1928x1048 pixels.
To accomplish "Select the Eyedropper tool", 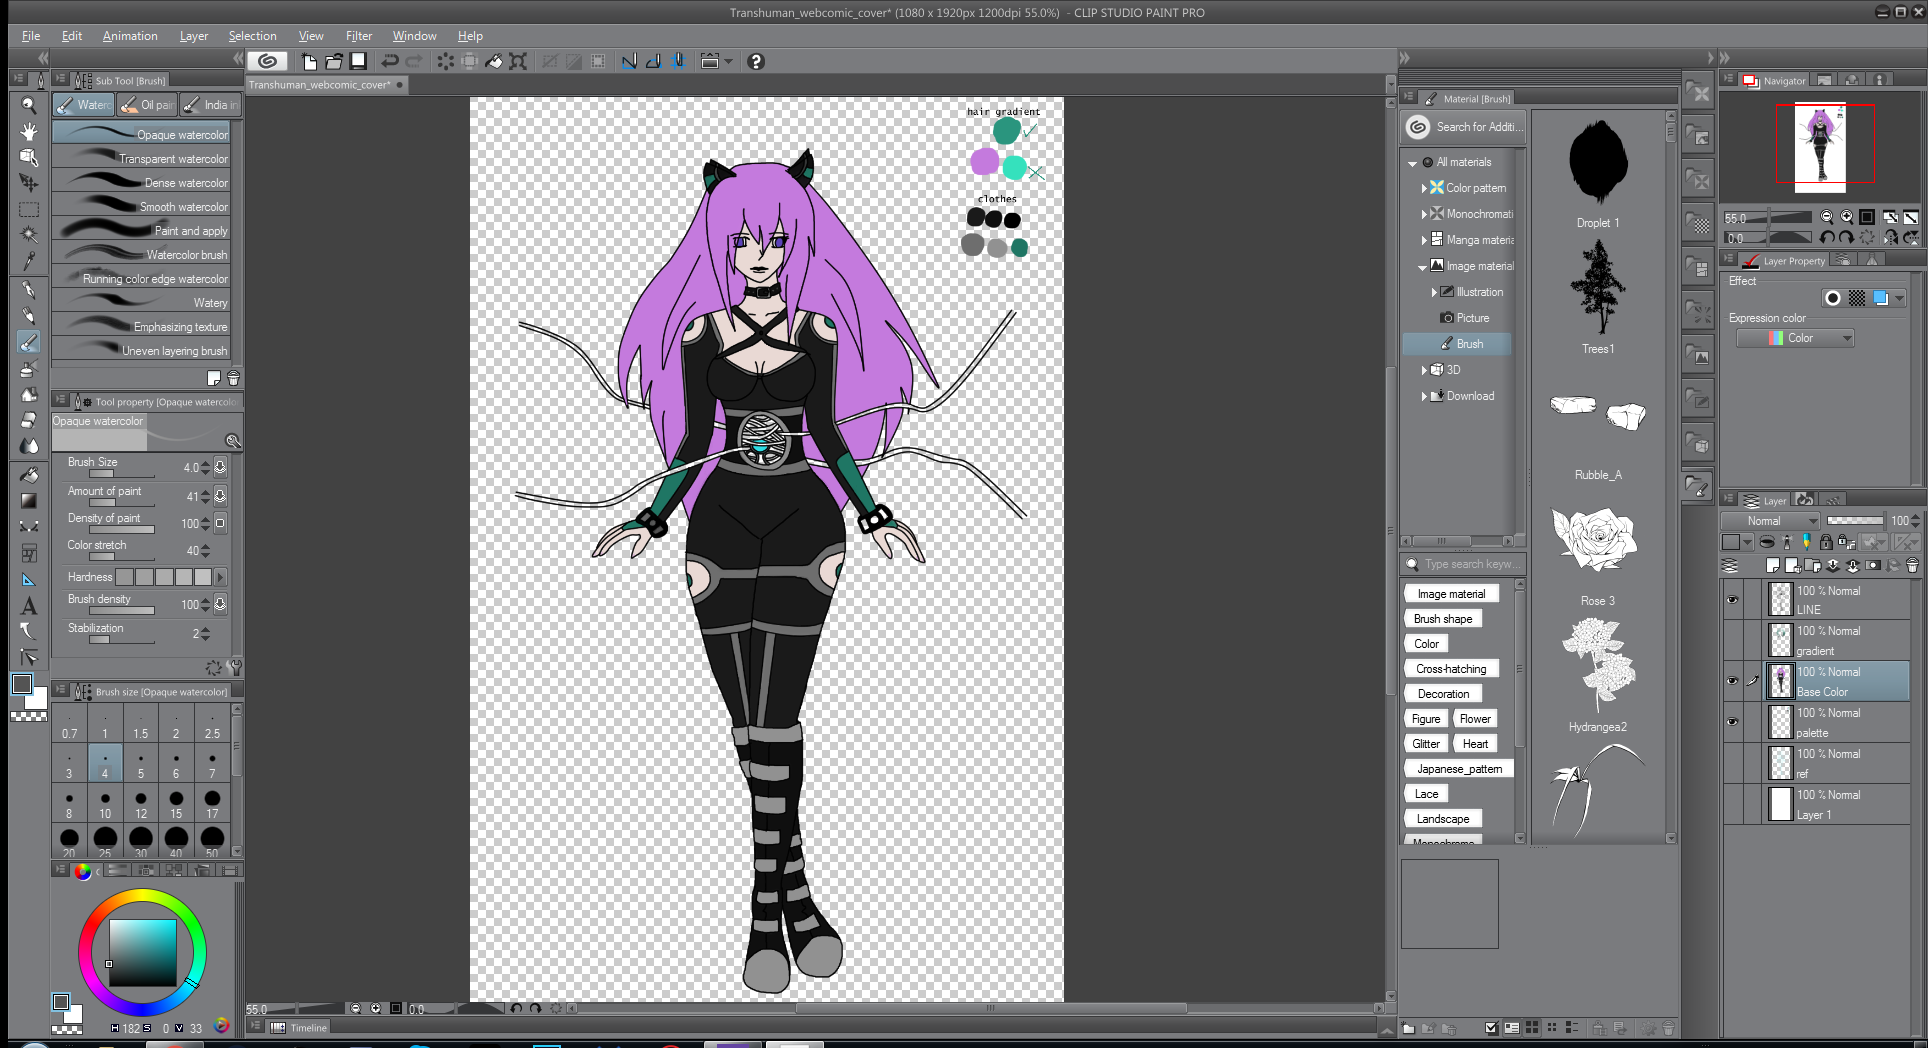I will pos(29,262).
